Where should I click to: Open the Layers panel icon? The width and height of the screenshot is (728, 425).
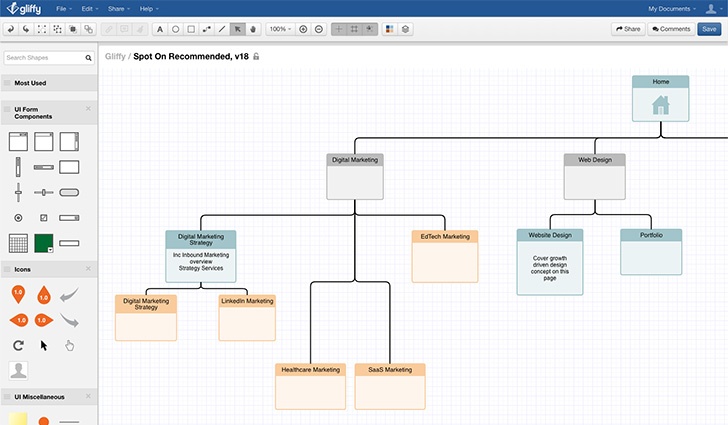(x=405, y=29)
